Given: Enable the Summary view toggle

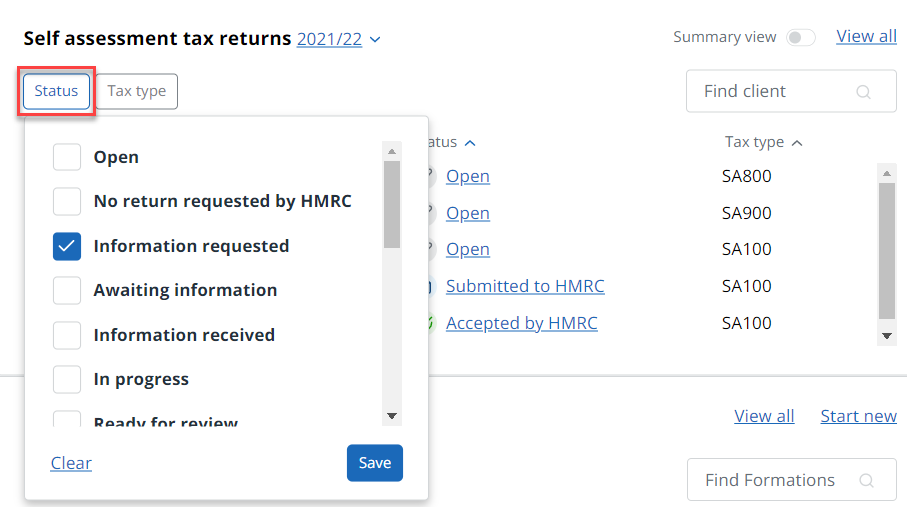Looking at the screenshot, I should click(x=800, y=37).
